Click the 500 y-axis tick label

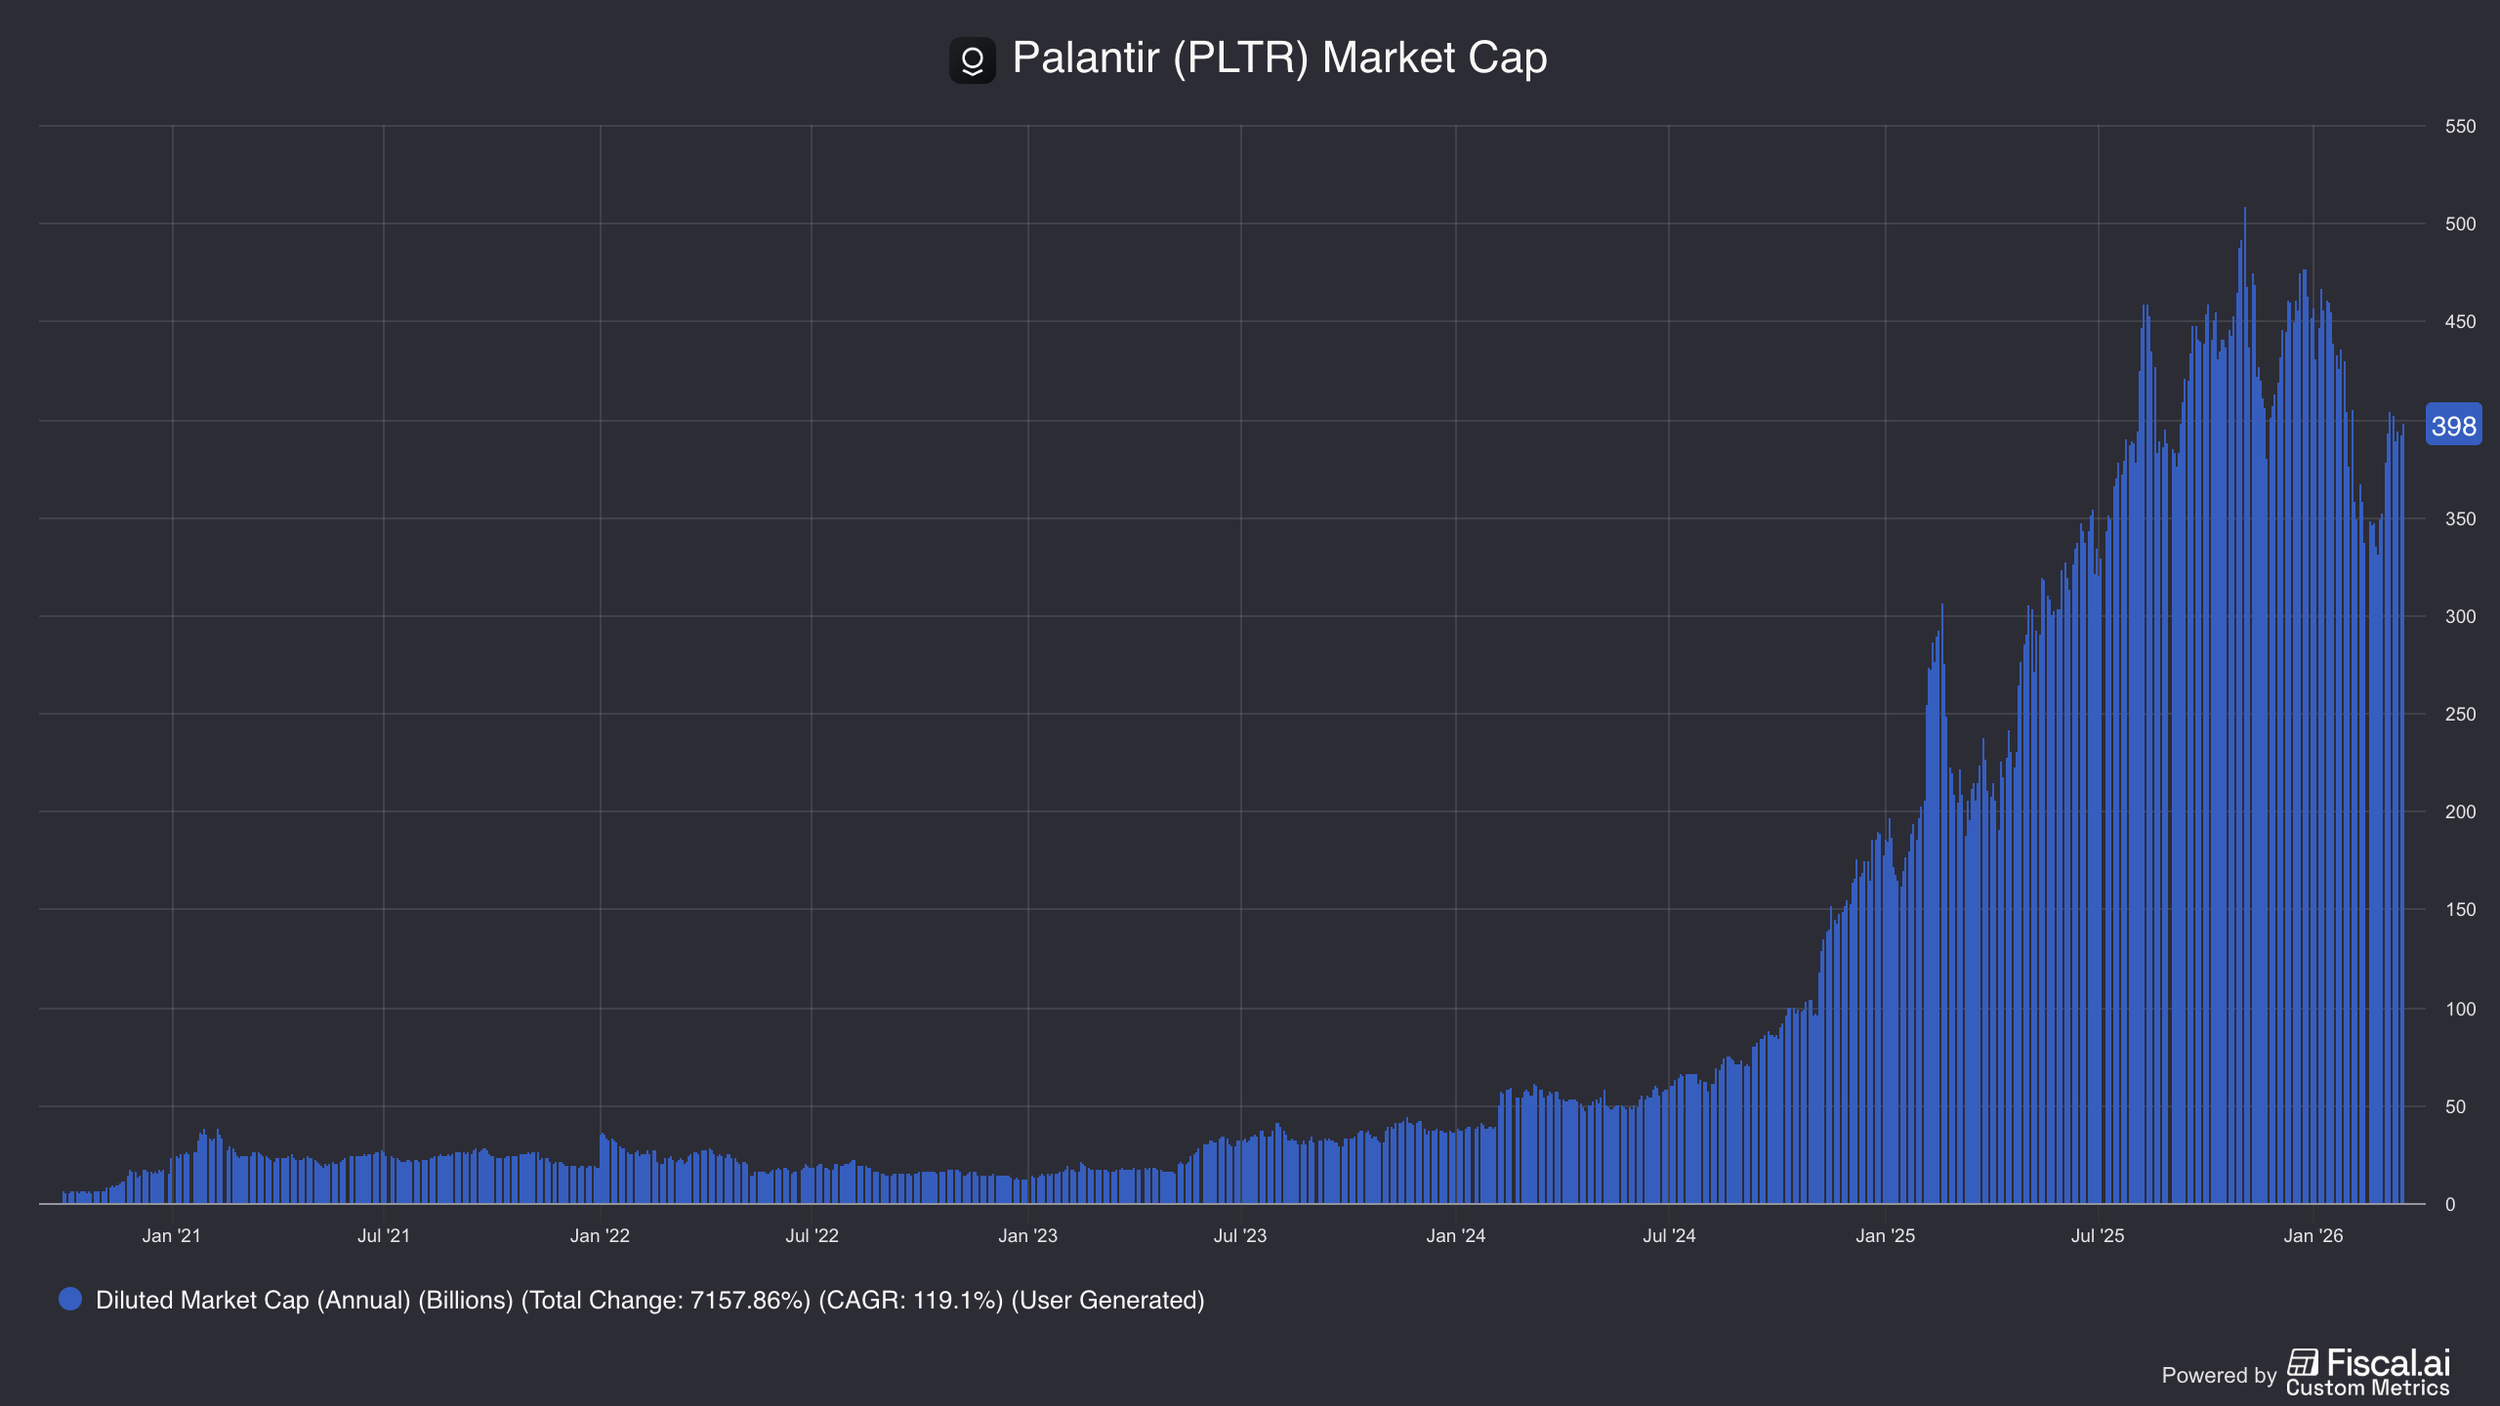(2460, 224)
